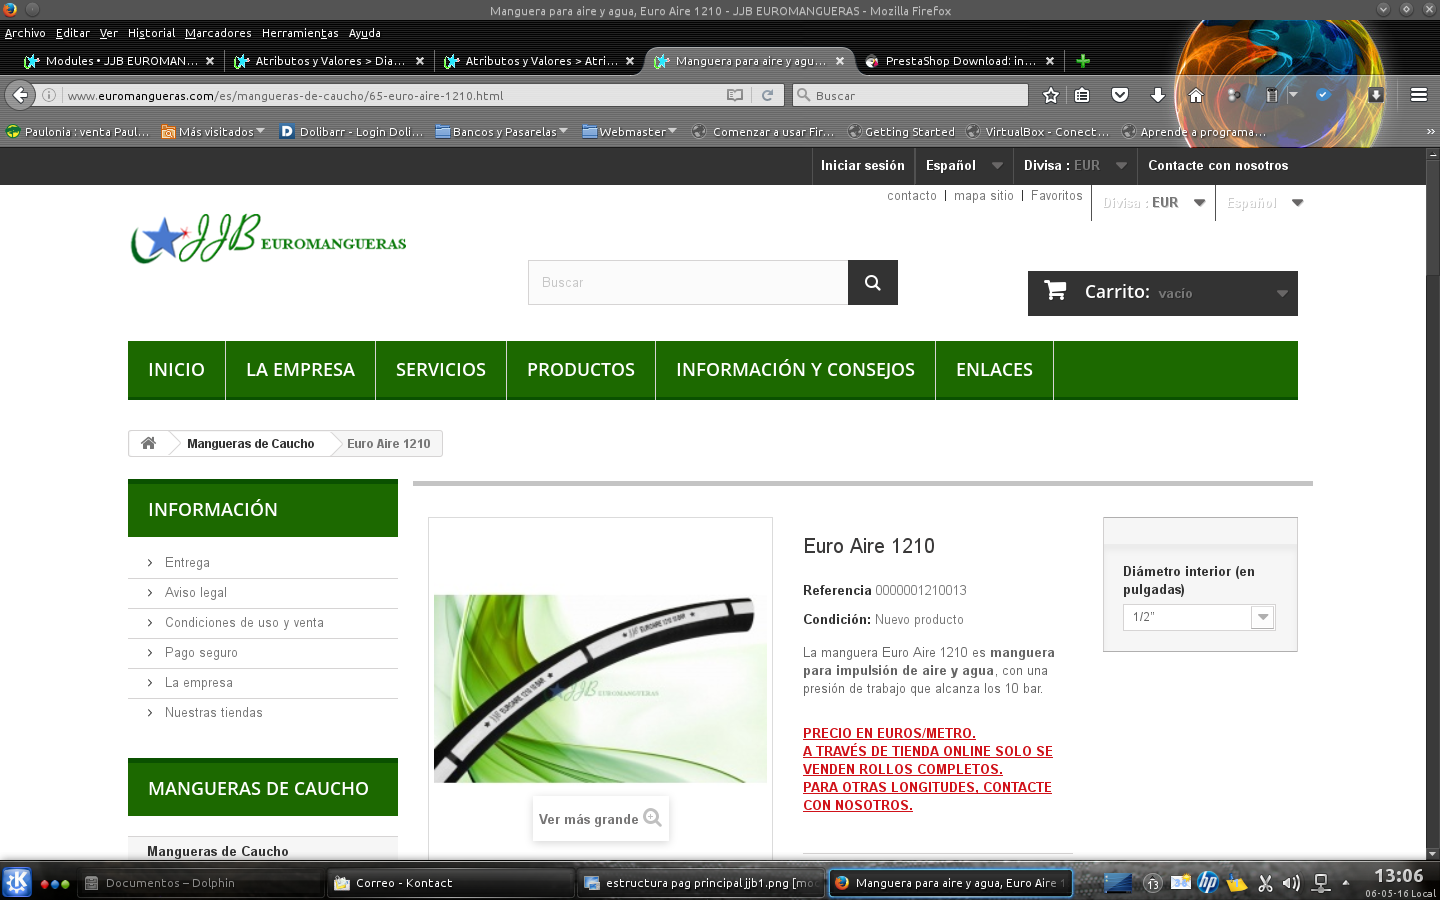Save page to Pocket icon
Image resolution: width=1440 pixels, height=900 pixels.
point(1120,95)
